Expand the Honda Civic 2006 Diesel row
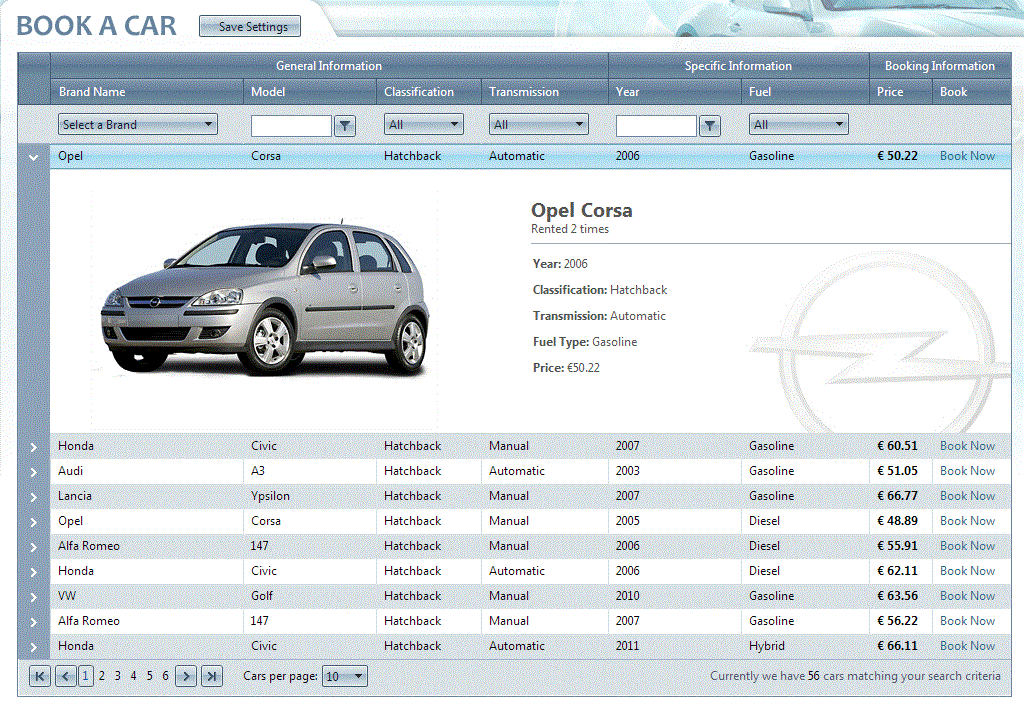Screen dimensions: 1024x707 click(x=34, y=572)
